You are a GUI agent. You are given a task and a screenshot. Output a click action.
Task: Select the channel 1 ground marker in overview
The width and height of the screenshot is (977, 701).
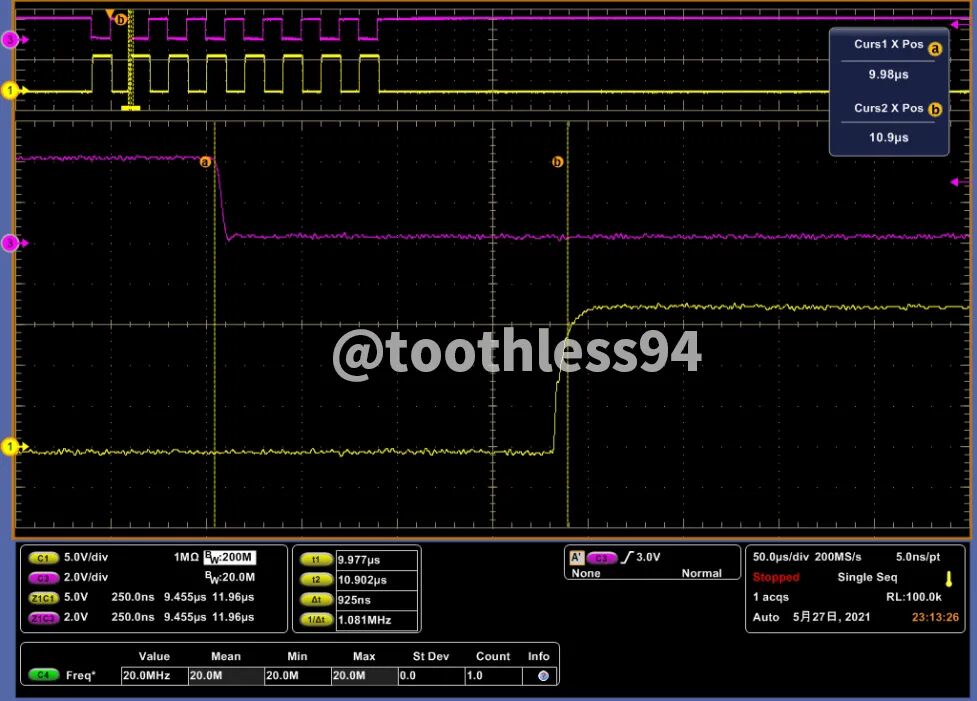tap(12, 90)
